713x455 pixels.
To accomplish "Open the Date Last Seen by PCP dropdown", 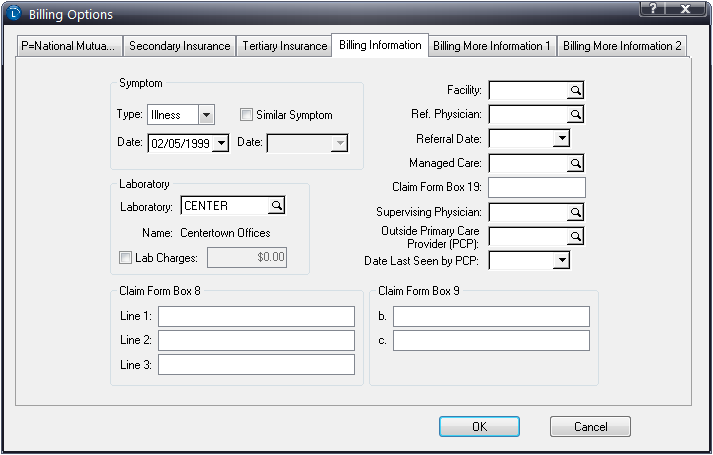I will pyautogui.click(x=562, y=260).
